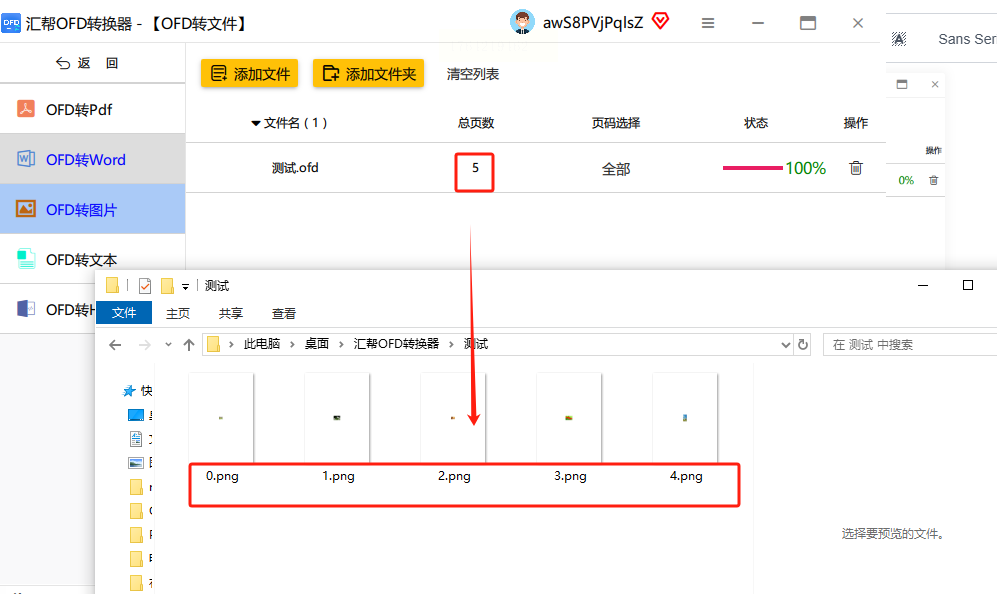Screen dimensions: 997x594
Task: Click 此电脑 in the address path
Action: tap(262, 344)
